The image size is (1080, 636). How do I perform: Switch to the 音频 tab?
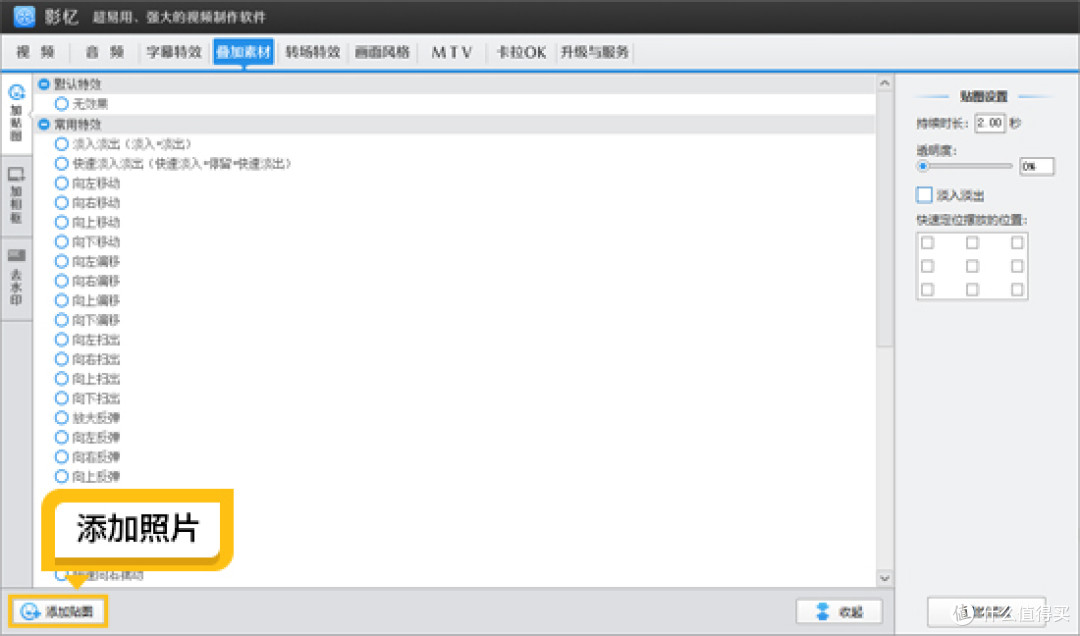[x=105, y=52]
